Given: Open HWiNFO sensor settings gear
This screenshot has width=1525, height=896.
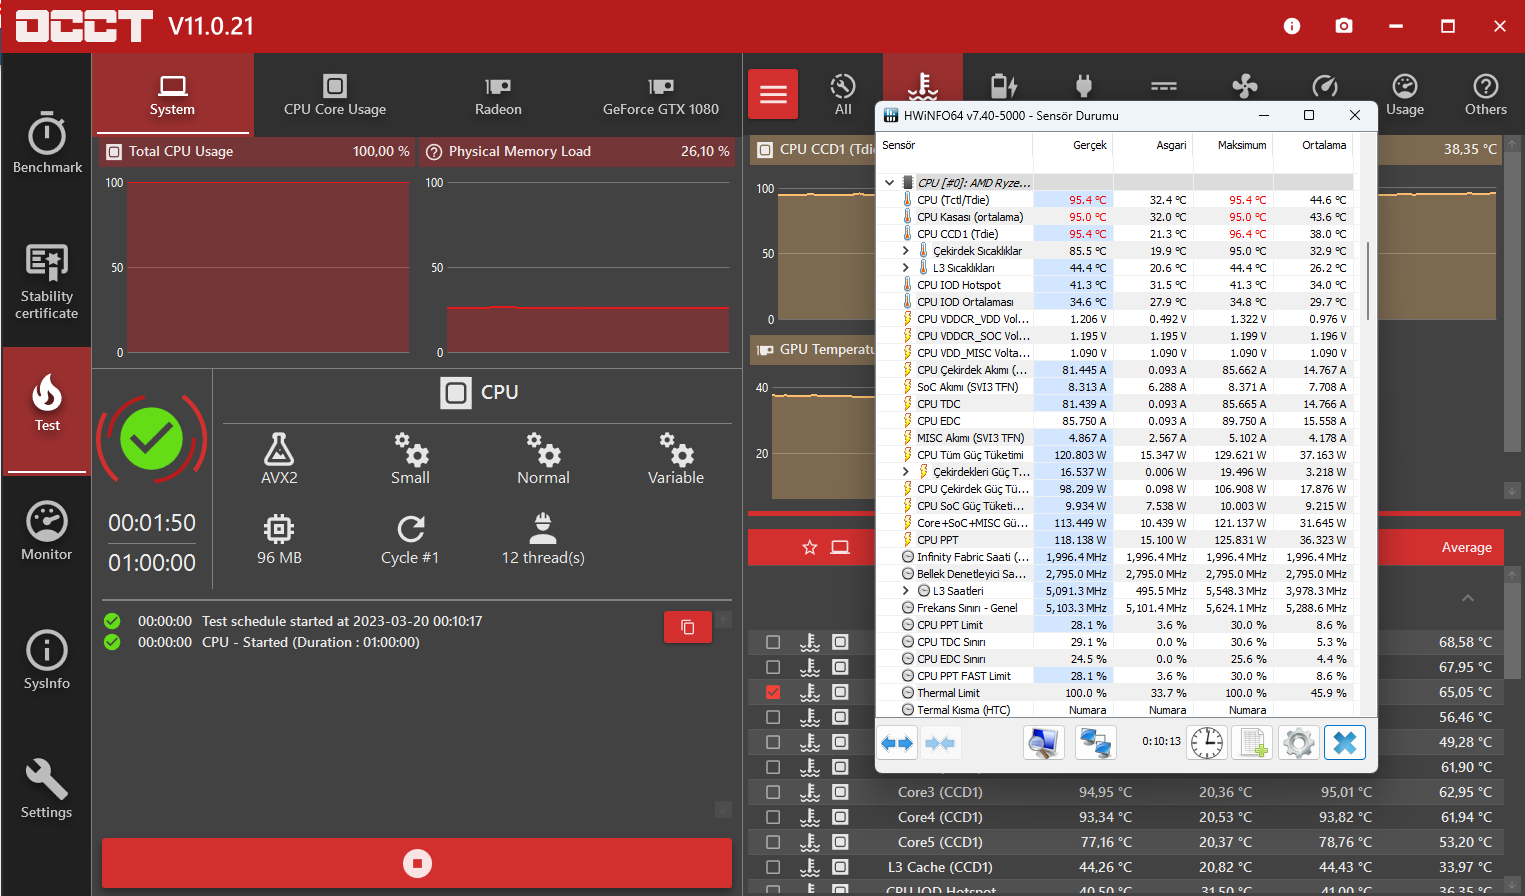Looking at the screenshot, I should coord(1299,743).
